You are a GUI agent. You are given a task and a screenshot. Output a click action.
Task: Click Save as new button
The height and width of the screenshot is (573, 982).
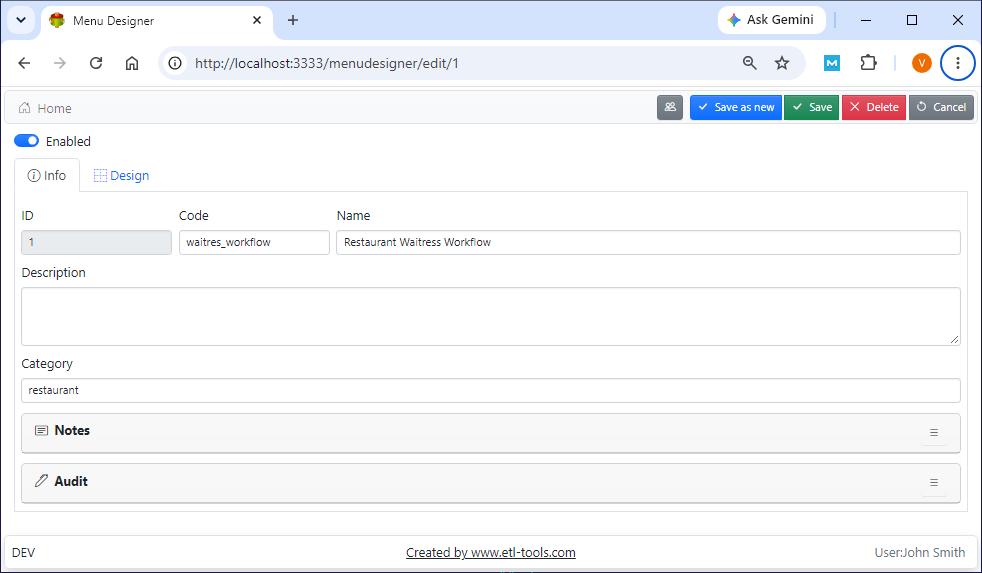[x=736, y=107]
